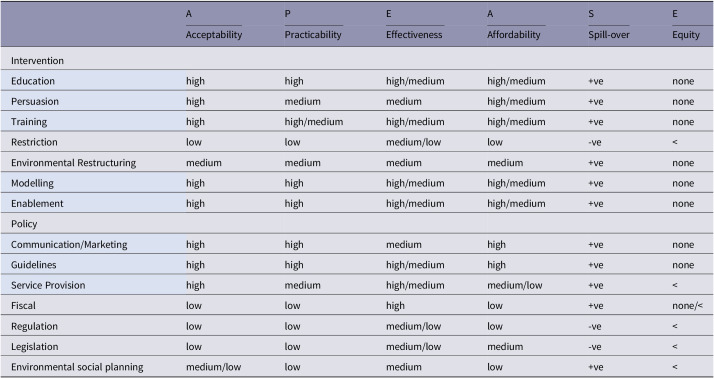Image resolution: width=714 pixels, height=378 pixels.
Task: Select the Education row label
Action: [x=33, y=81]
